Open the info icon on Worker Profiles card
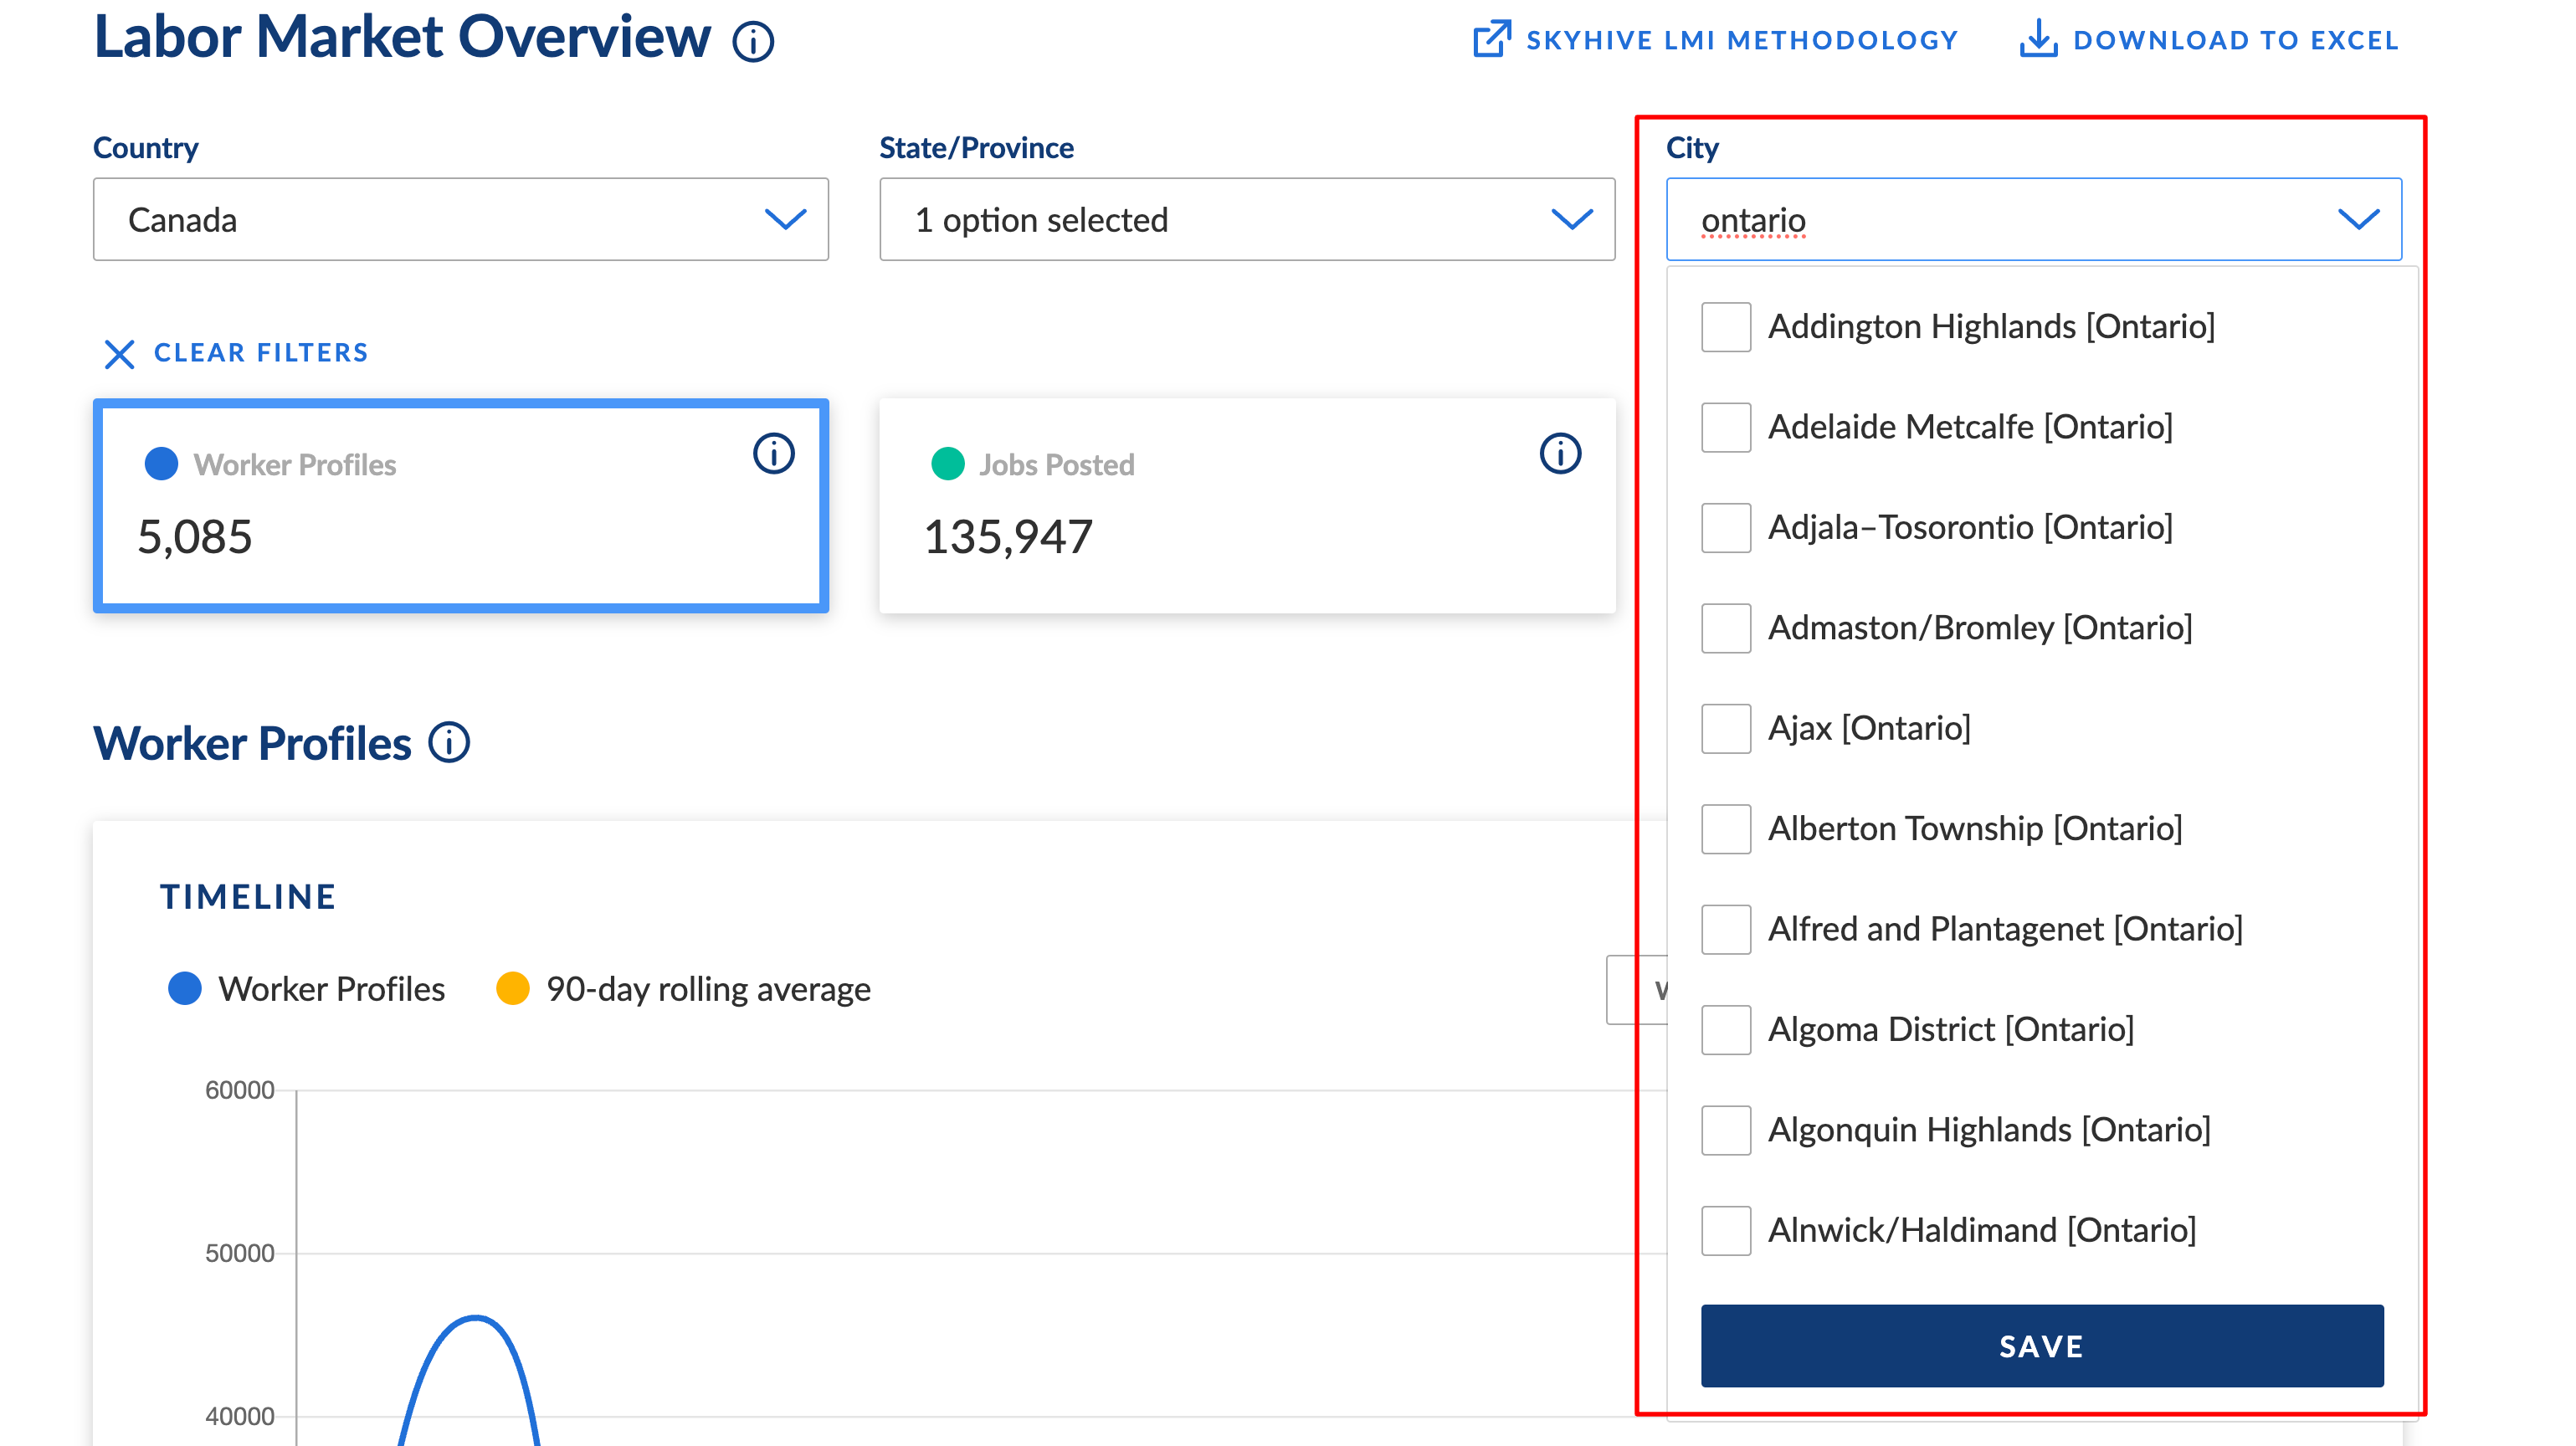 773,453
